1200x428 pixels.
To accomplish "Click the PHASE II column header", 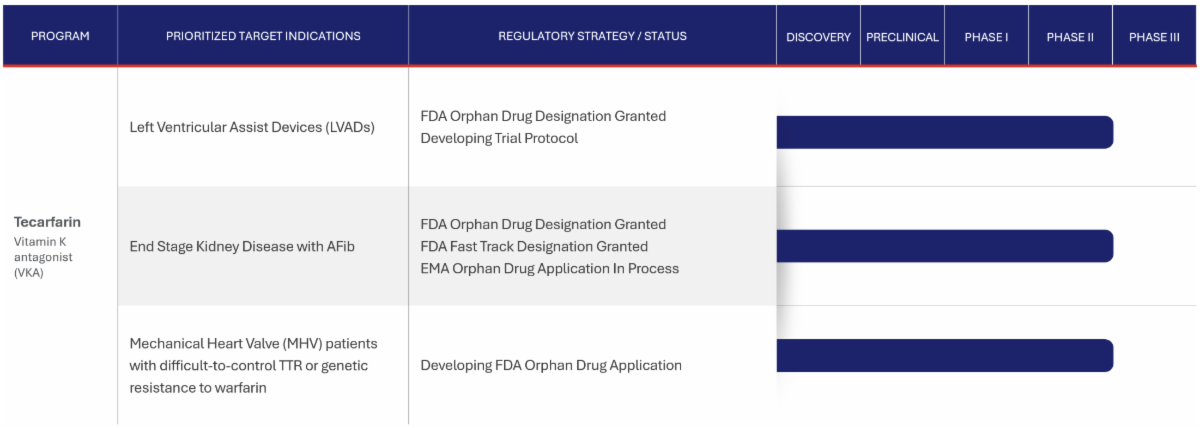I will (1070, 37).
